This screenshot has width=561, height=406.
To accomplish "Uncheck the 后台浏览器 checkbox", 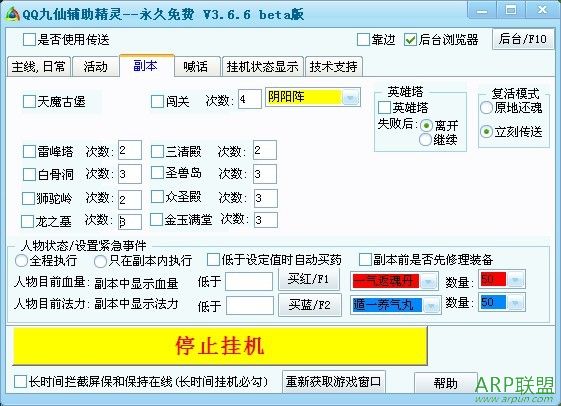I will click(x=410, y=39).
